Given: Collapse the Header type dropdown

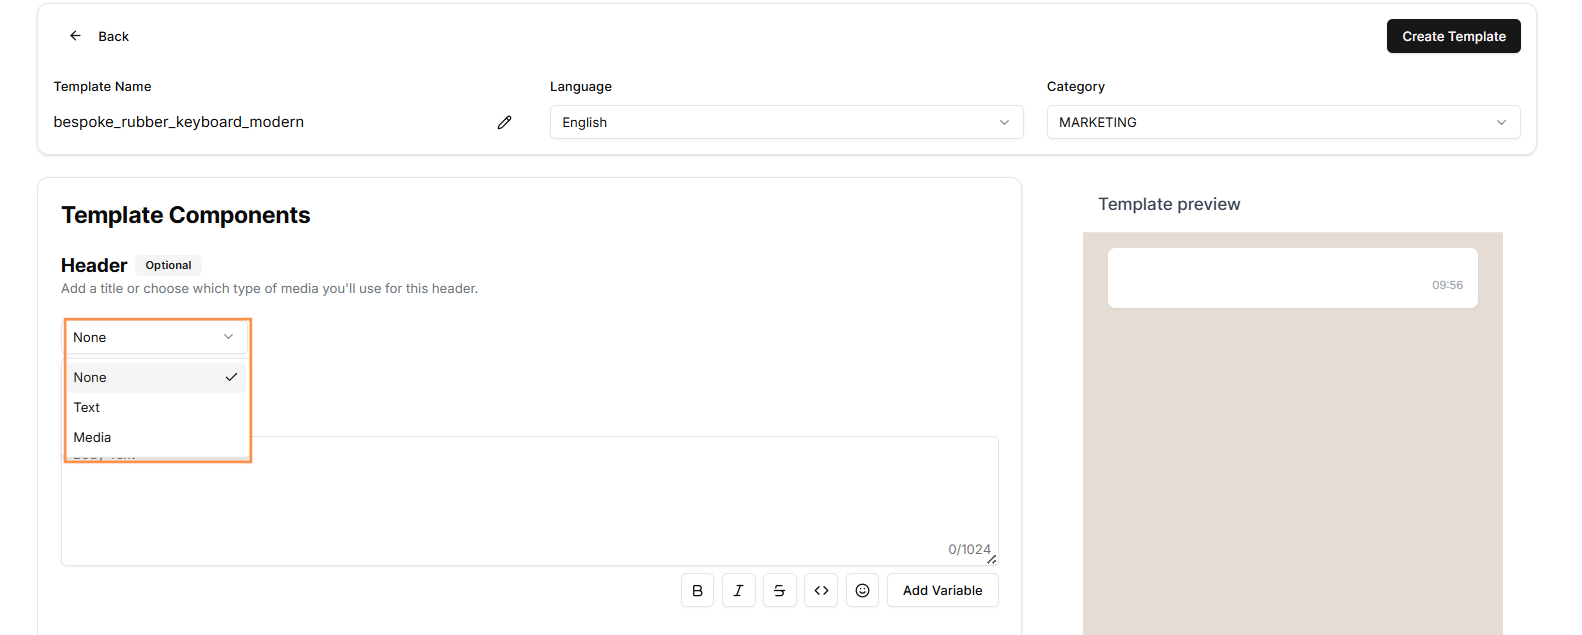Looking at the screenshot, I should tap(156, 337).
